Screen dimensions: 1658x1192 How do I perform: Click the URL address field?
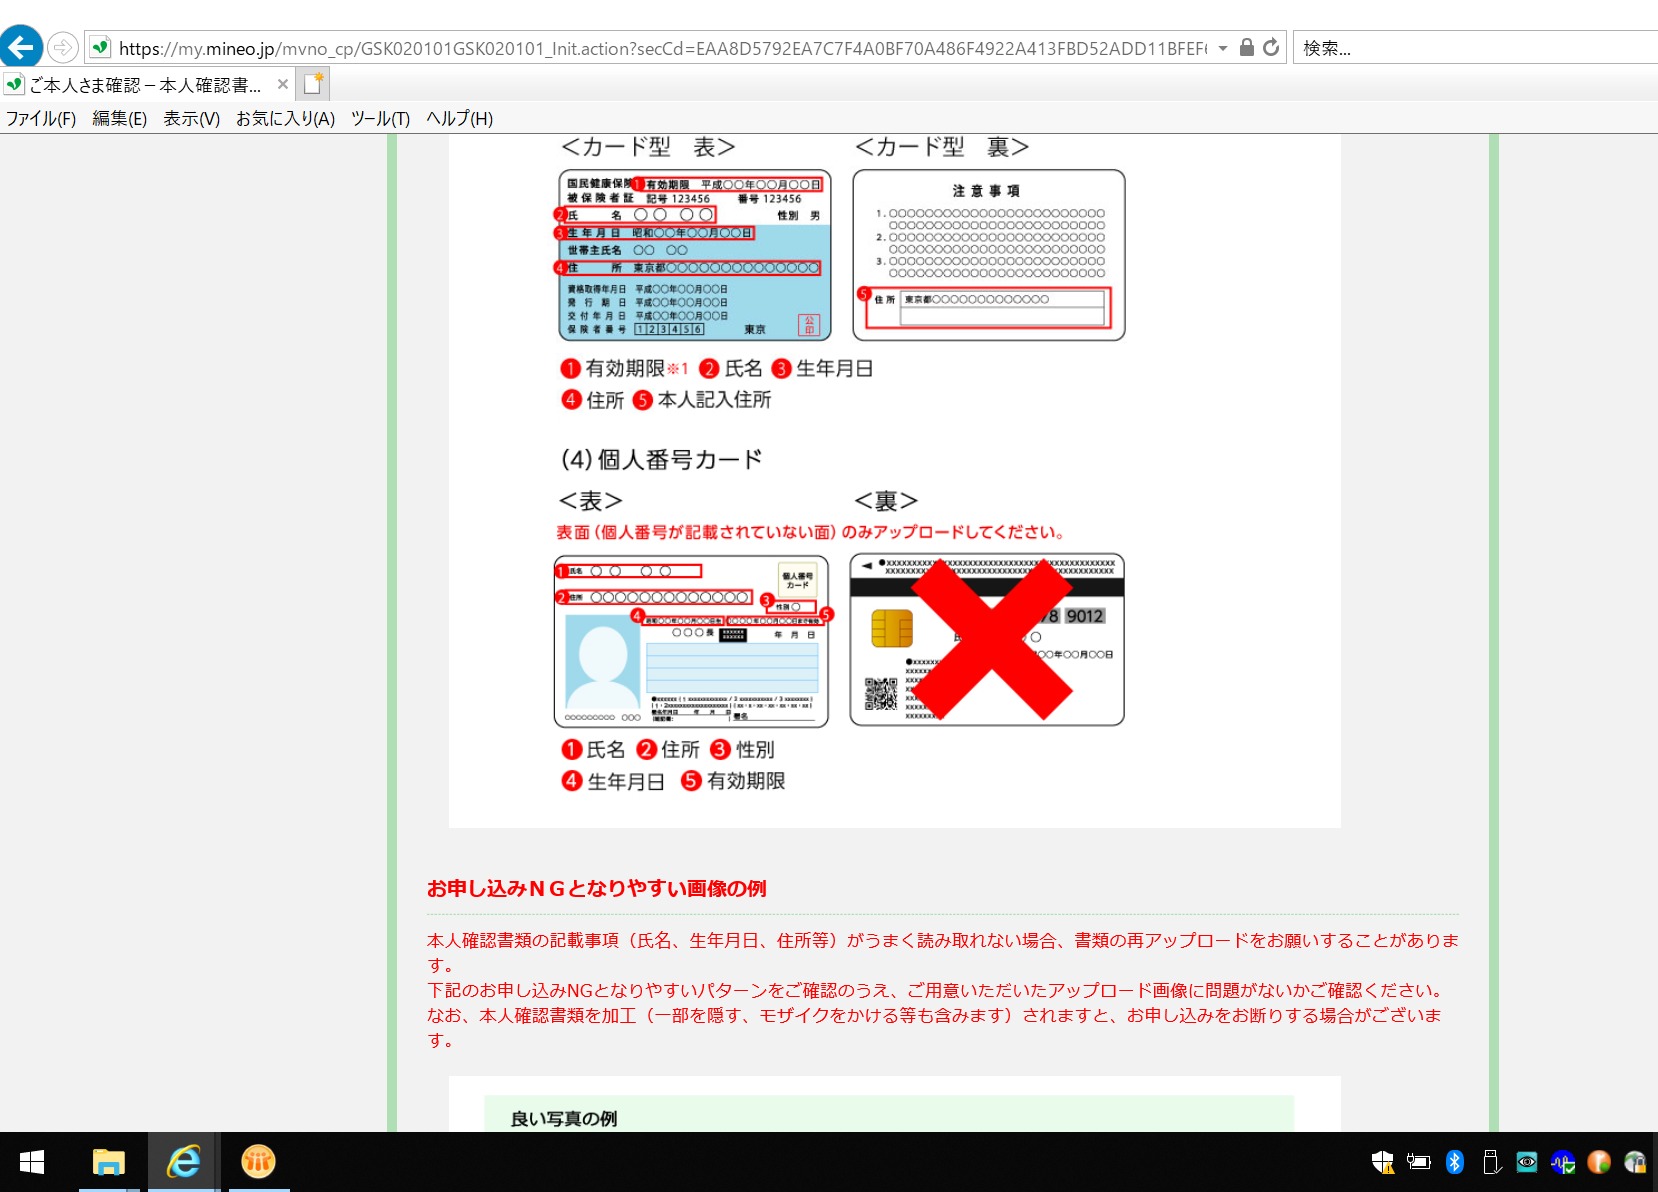[660, 48]
